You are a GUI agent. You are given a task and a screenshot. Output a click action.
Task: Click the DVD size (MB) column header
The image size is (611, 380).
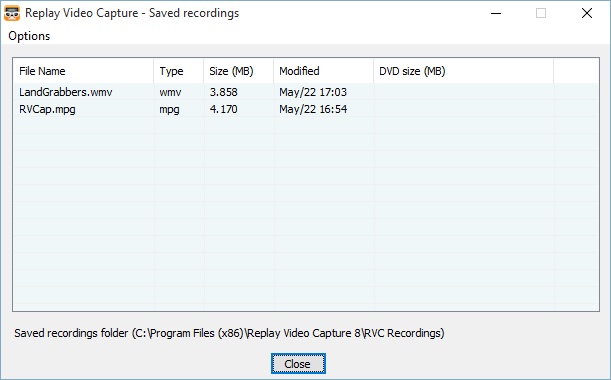point(463,71)
